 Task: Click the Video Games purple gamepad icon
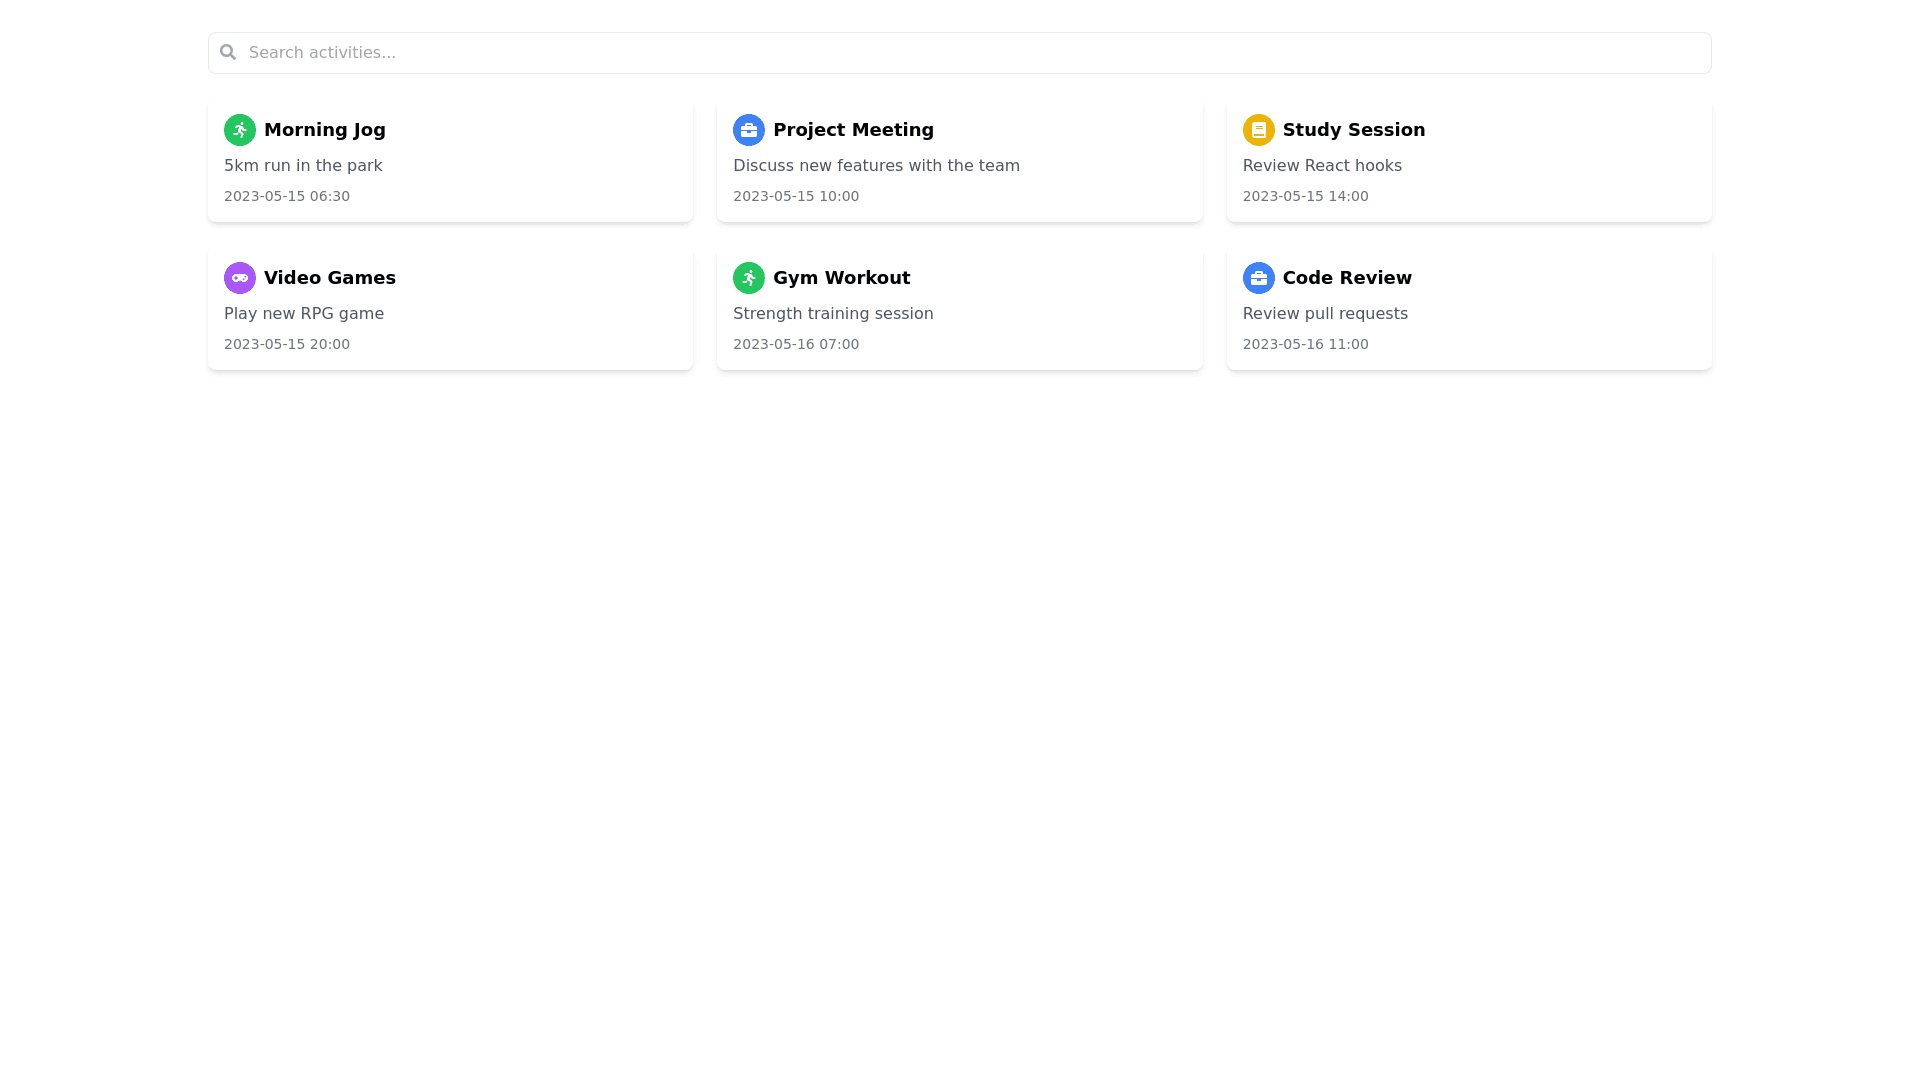pos(240,278)
